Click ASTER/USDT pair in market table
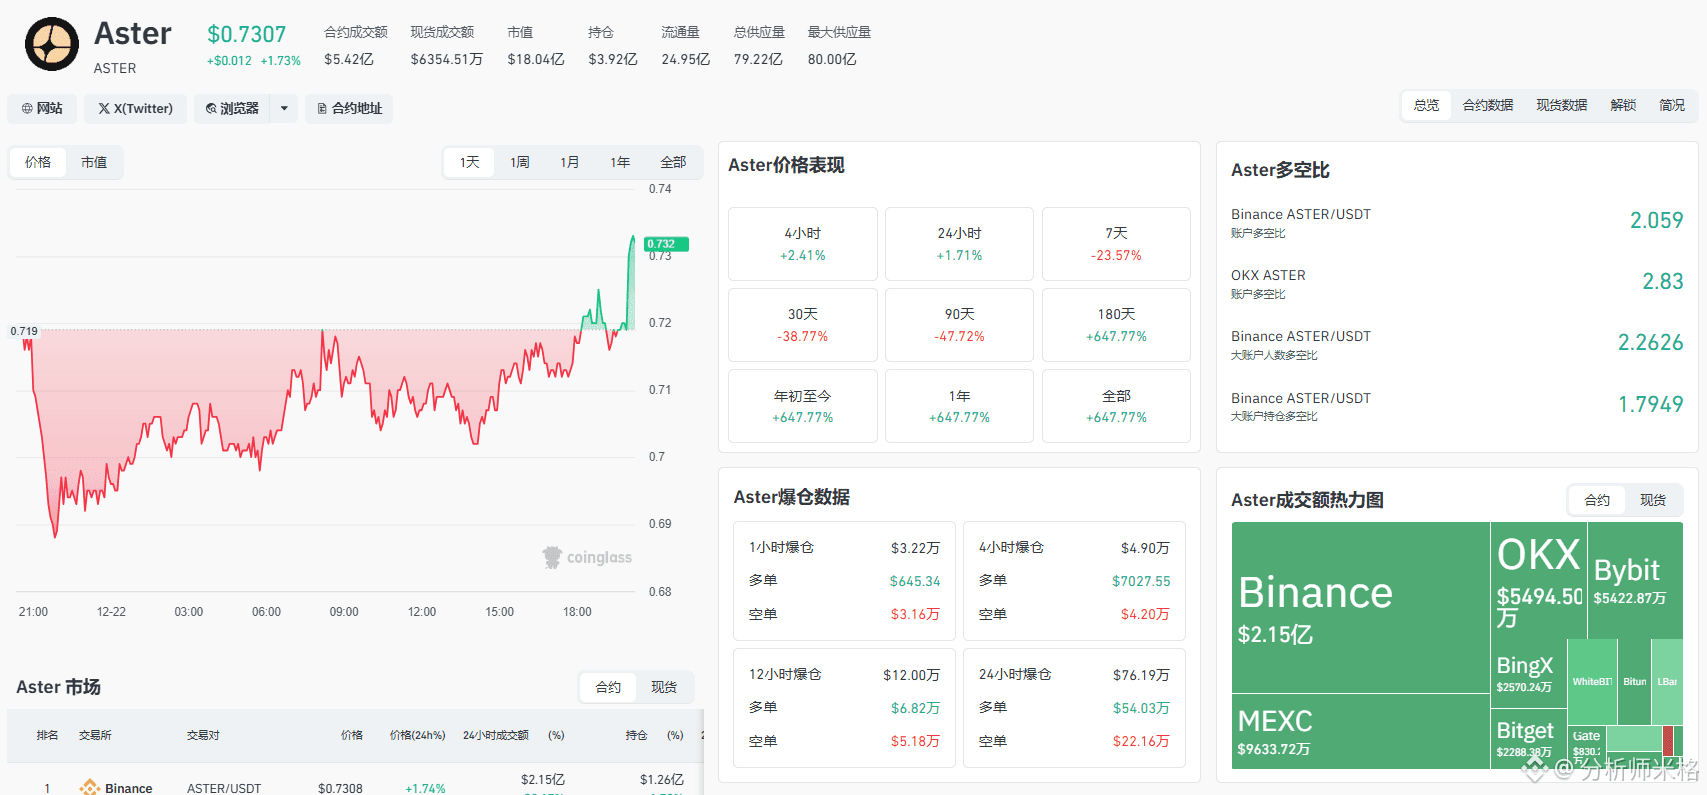Image resolution: width=1707 pixels, height=795 pixels. (x=224, y=788)
